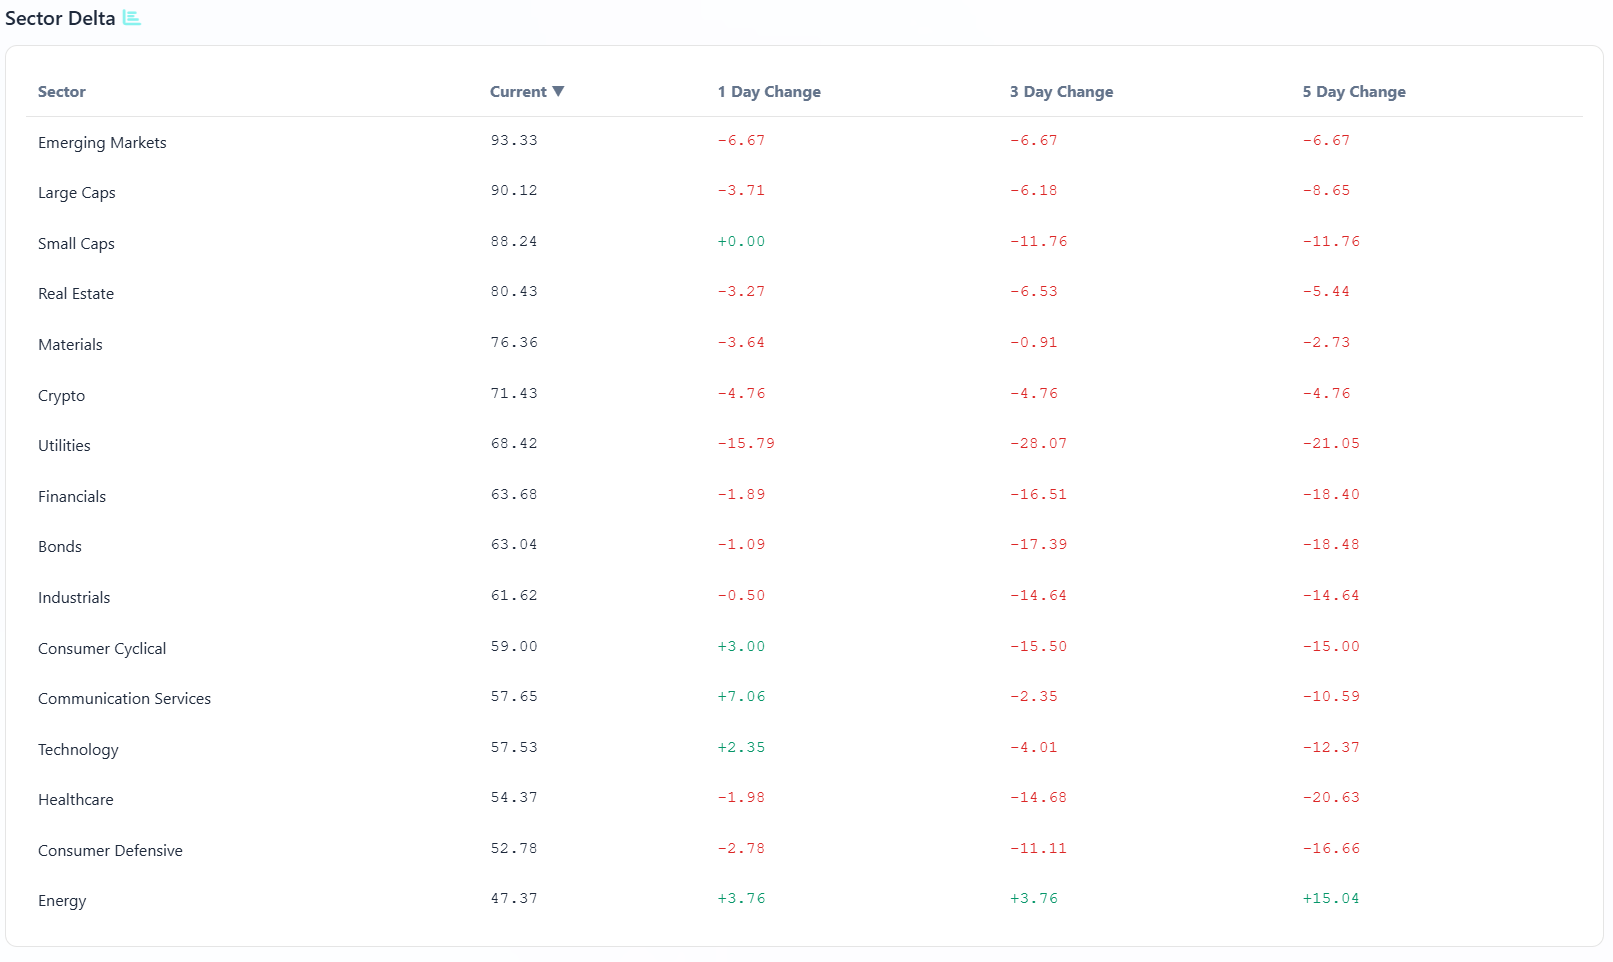The image size is (1613, 962).
Task: Click Utilities 3 day change -28.07
Action: [x=1038, y=443]
